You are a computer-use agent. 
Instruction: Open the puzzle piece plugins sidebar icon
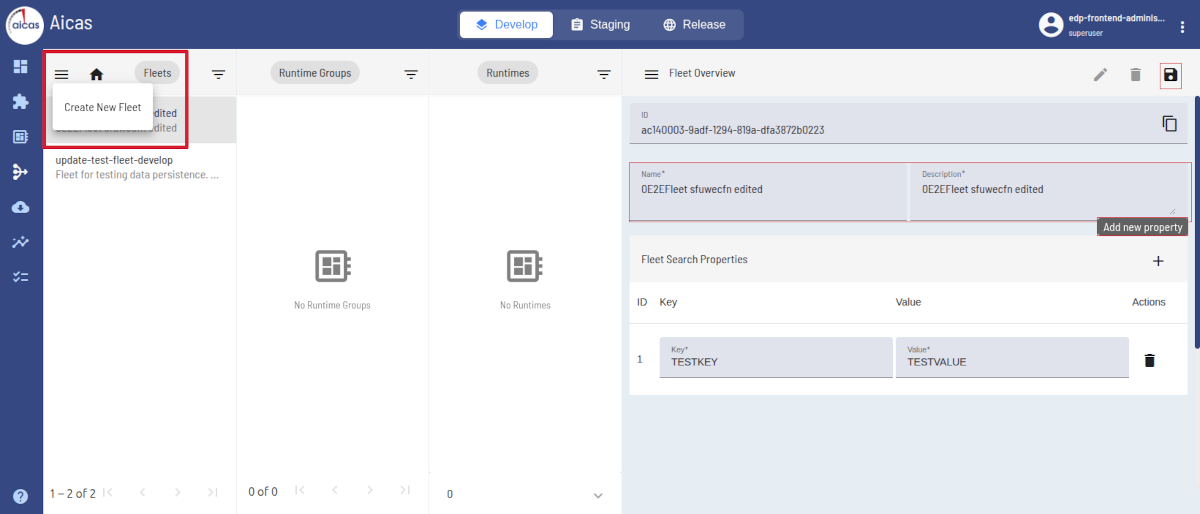(20, 102)
